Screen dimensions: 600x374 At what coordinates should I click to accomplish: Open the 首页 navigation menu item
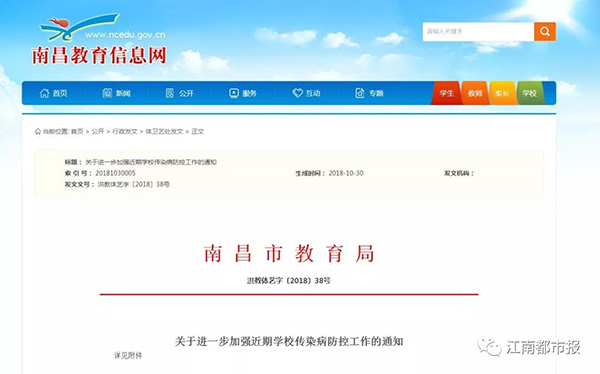[x=60, y=93]
